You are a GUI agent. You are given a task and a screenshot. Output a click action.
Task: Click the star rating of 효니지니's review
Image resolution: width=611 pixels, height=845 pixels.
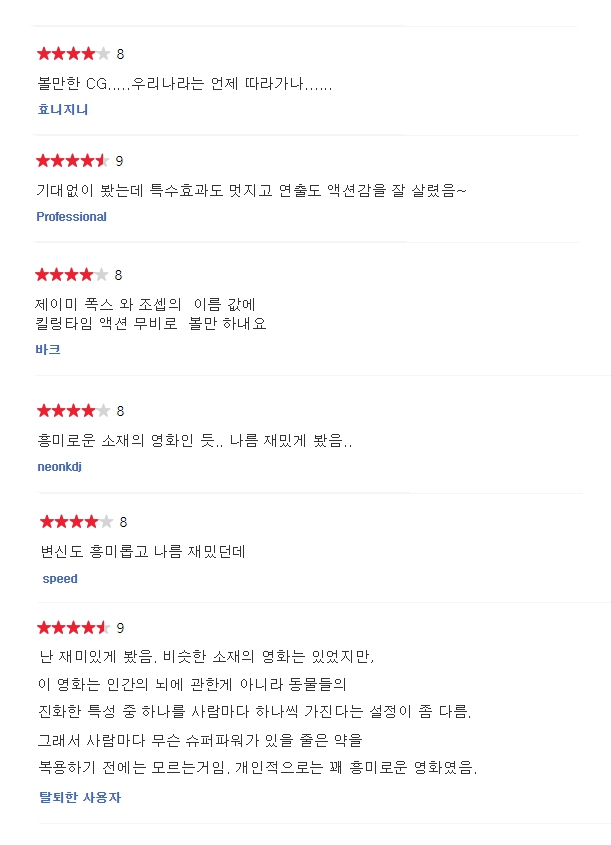pos(73,54)
